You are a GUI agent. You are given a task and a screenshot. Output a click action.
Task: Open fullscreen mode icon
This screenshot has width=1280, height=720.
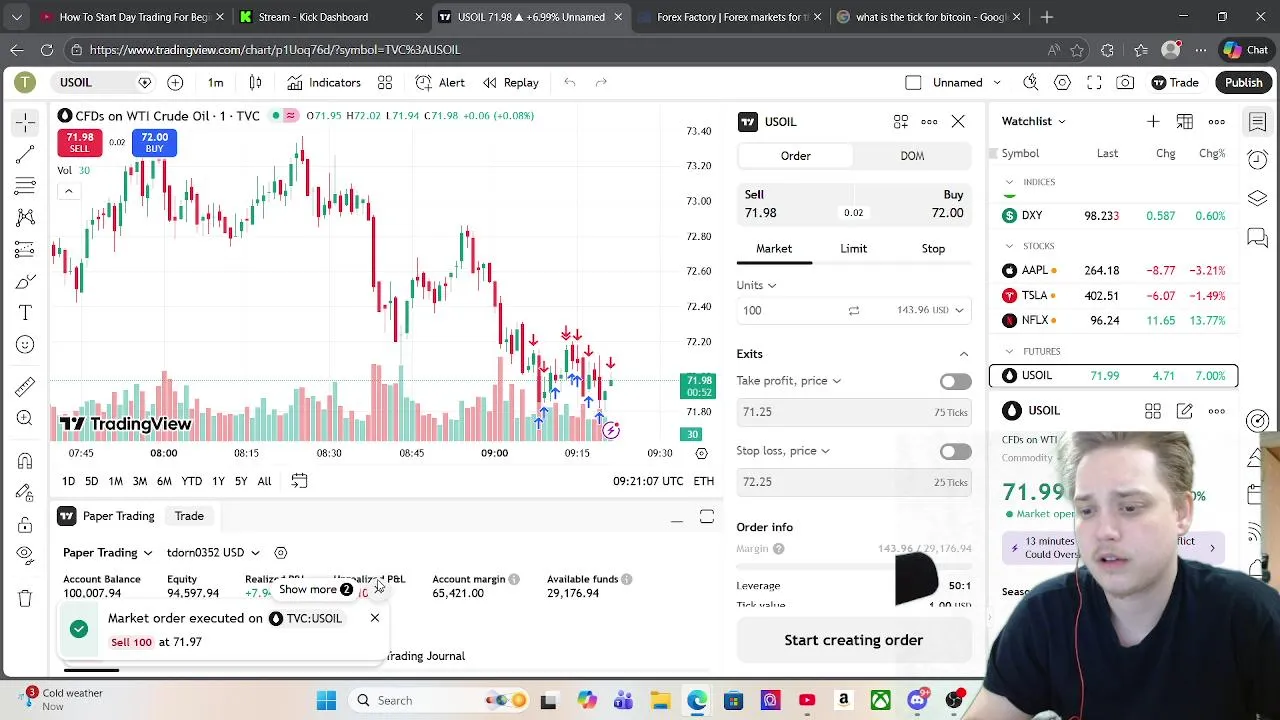pyautogui.click(x=1094, y=83)
